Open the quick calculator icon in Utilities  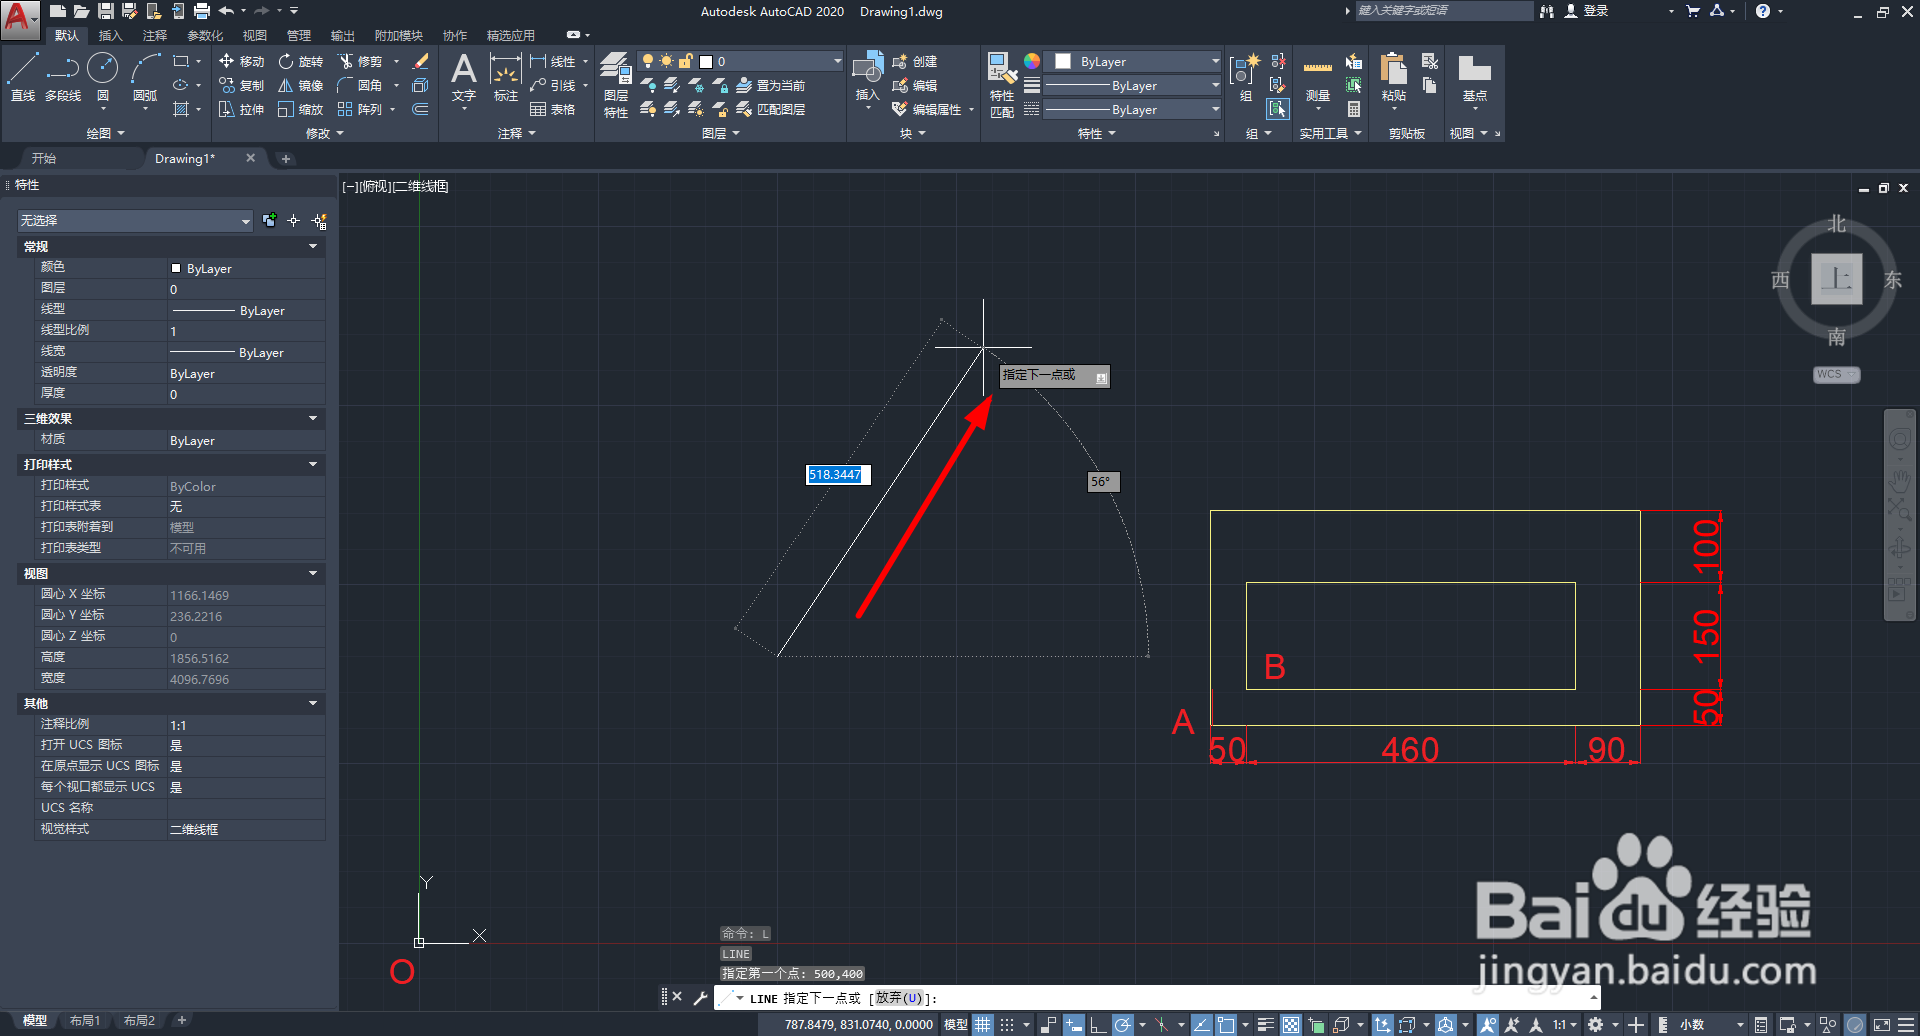1354,109
